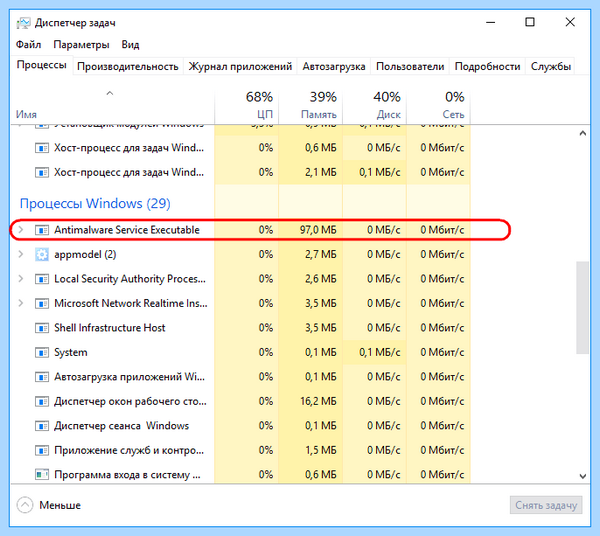Expand Local Security Authority Process row
Screen dimensions: 600x536
coord(21,279)
